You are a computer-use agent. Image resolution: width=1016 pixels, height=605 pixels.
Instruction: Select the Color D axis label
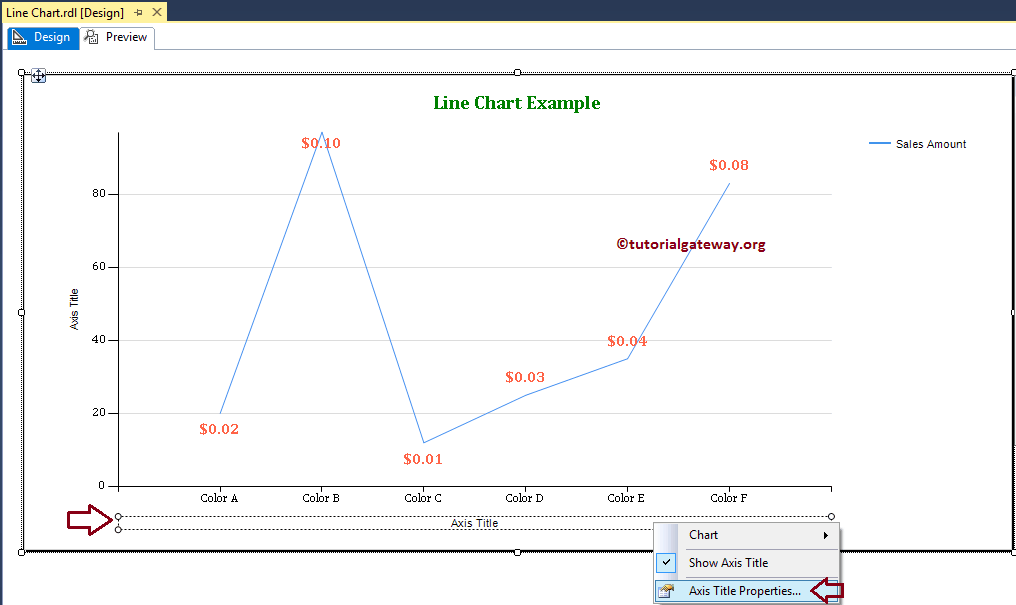click(524, 498)
